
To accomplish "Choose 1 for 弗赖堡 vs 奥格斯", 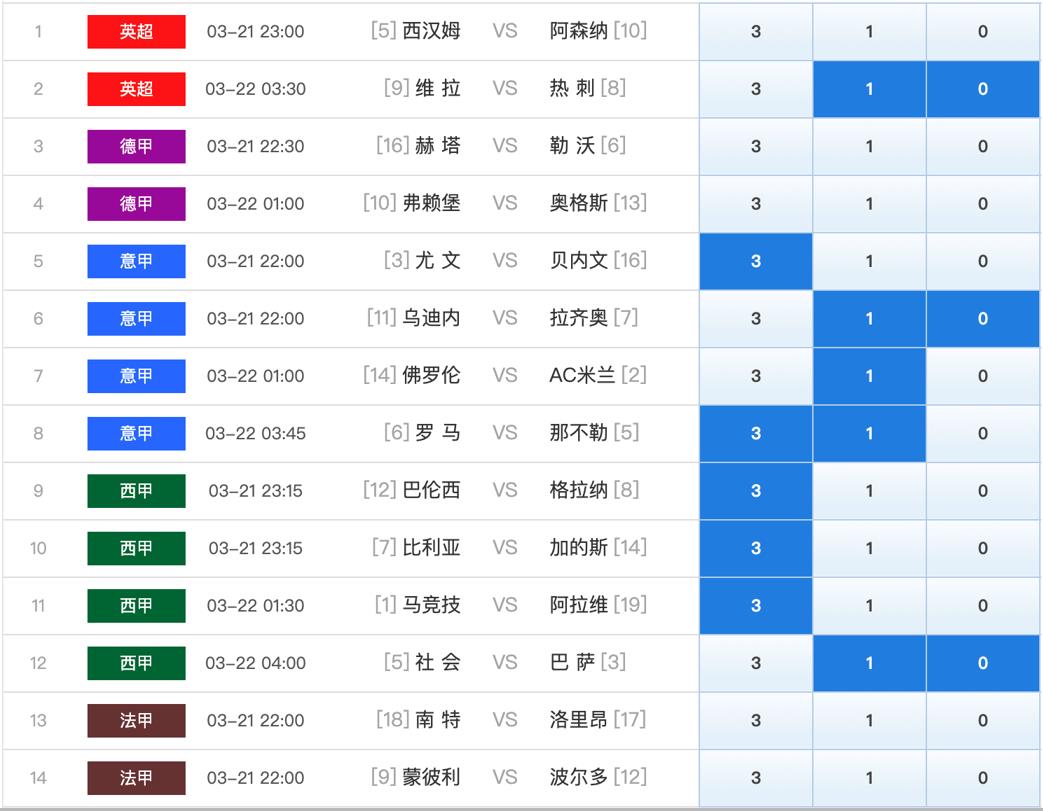I will pyautogui.click(x=869, y=204).
